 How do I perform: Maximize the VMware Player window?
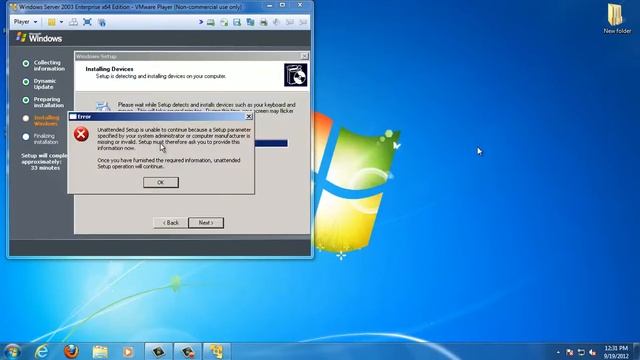click(282, 5)
